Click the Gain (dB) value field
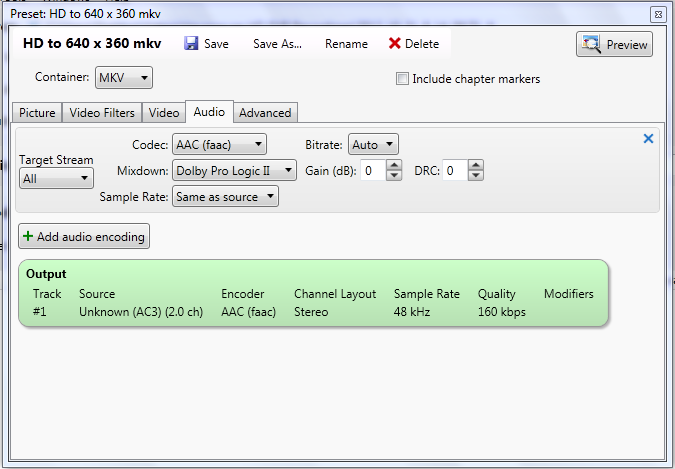 [x=373, y=171]
